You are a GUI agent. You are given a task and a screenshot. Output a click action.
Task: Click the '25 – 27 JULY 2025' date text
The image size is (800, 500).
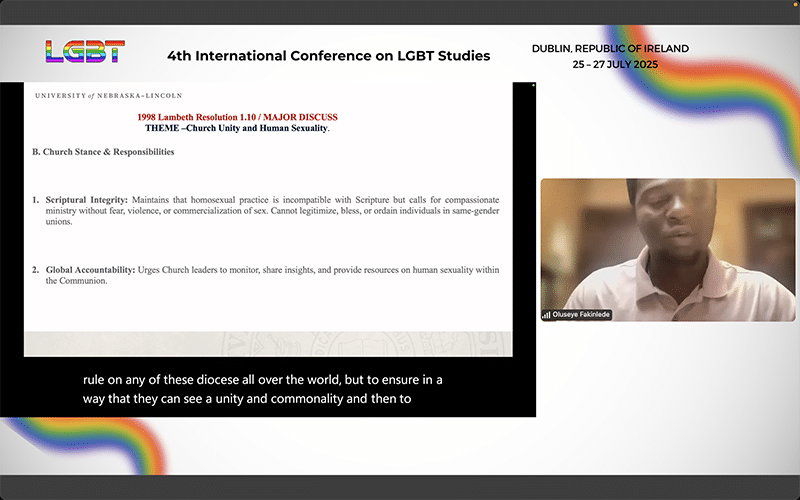coord(615,65)
